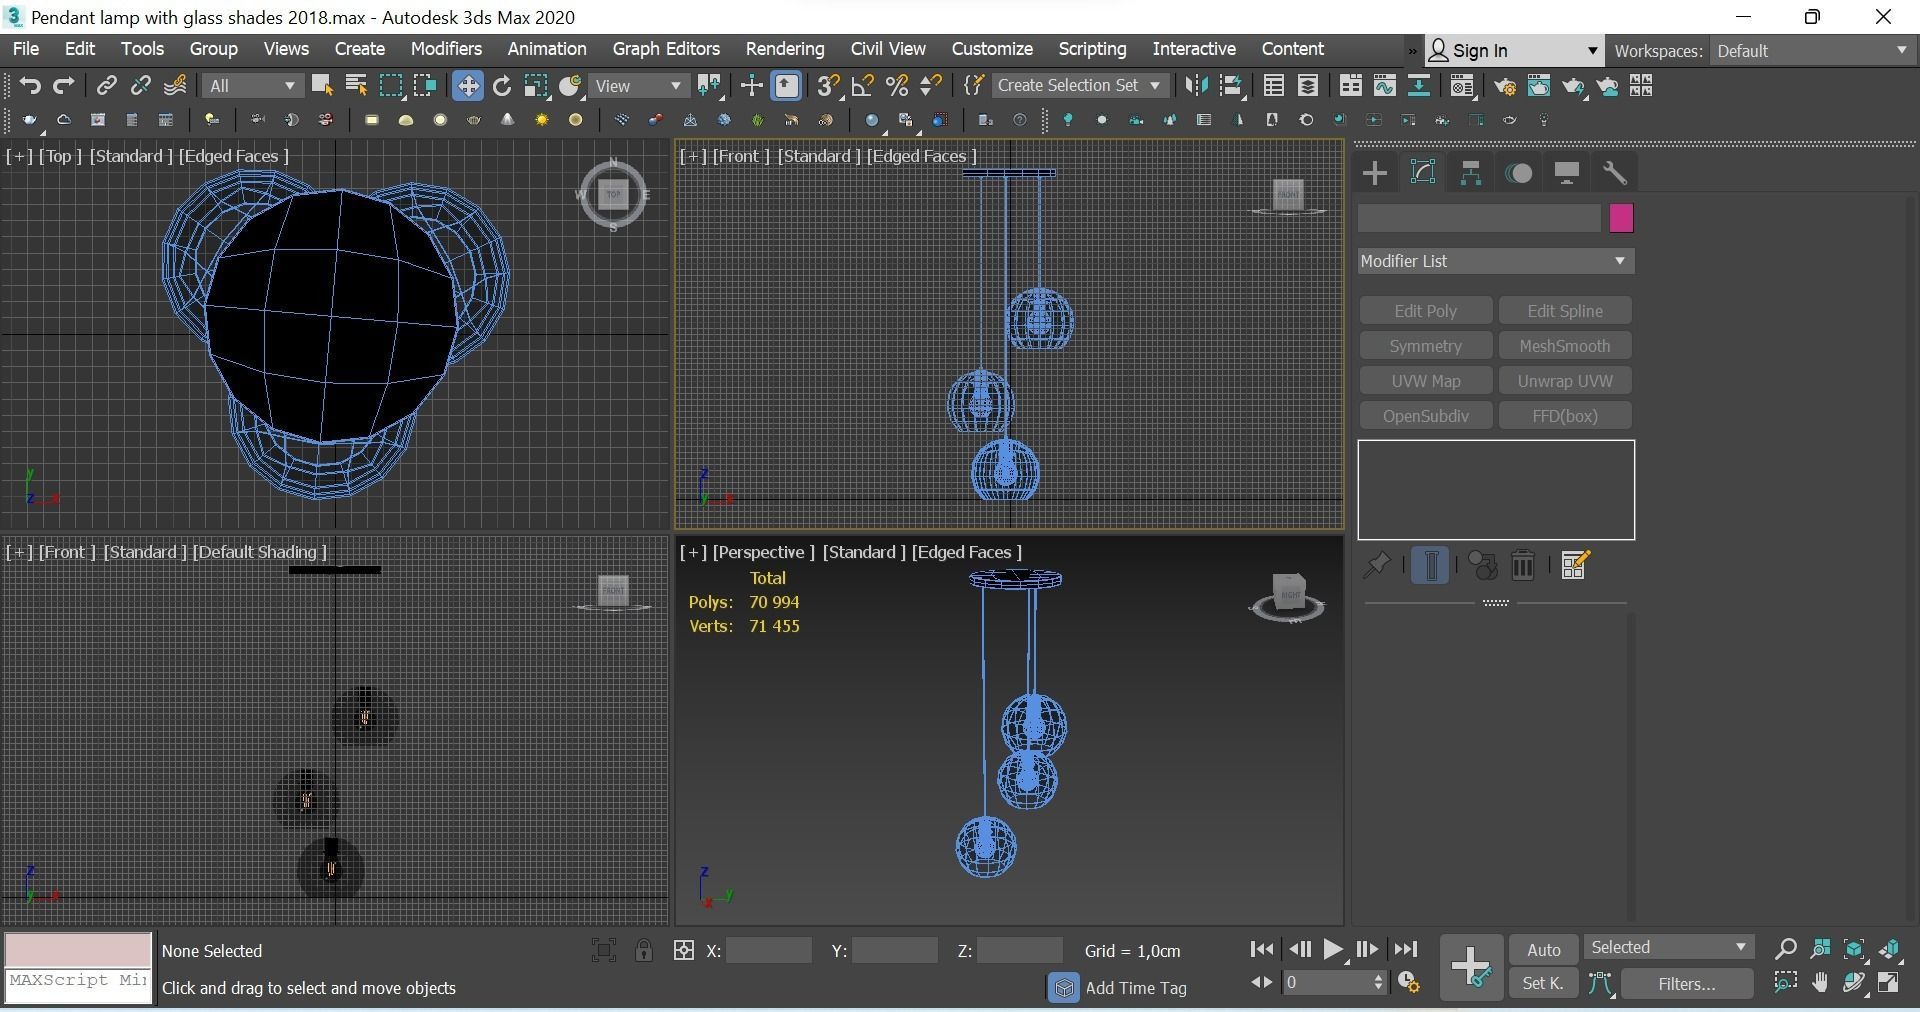Screen dimensions: 1920x1012
Task: Open the Civil View menu
Action: (x=888, y=49)
